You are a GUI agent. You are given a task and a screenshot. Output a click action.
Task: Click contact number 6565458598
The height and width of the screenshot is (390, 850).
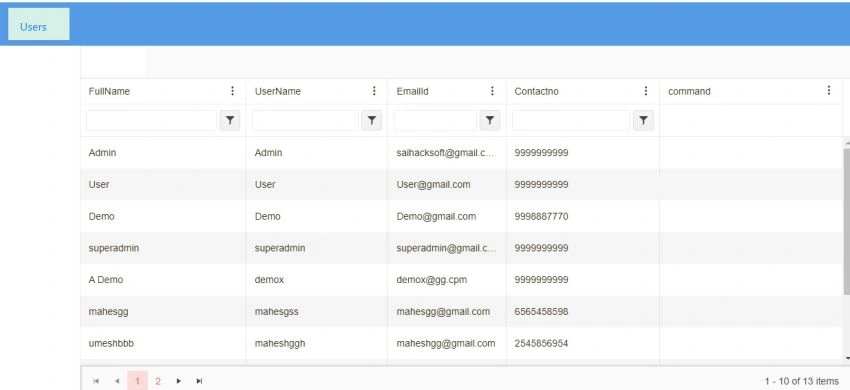[541, 311]
